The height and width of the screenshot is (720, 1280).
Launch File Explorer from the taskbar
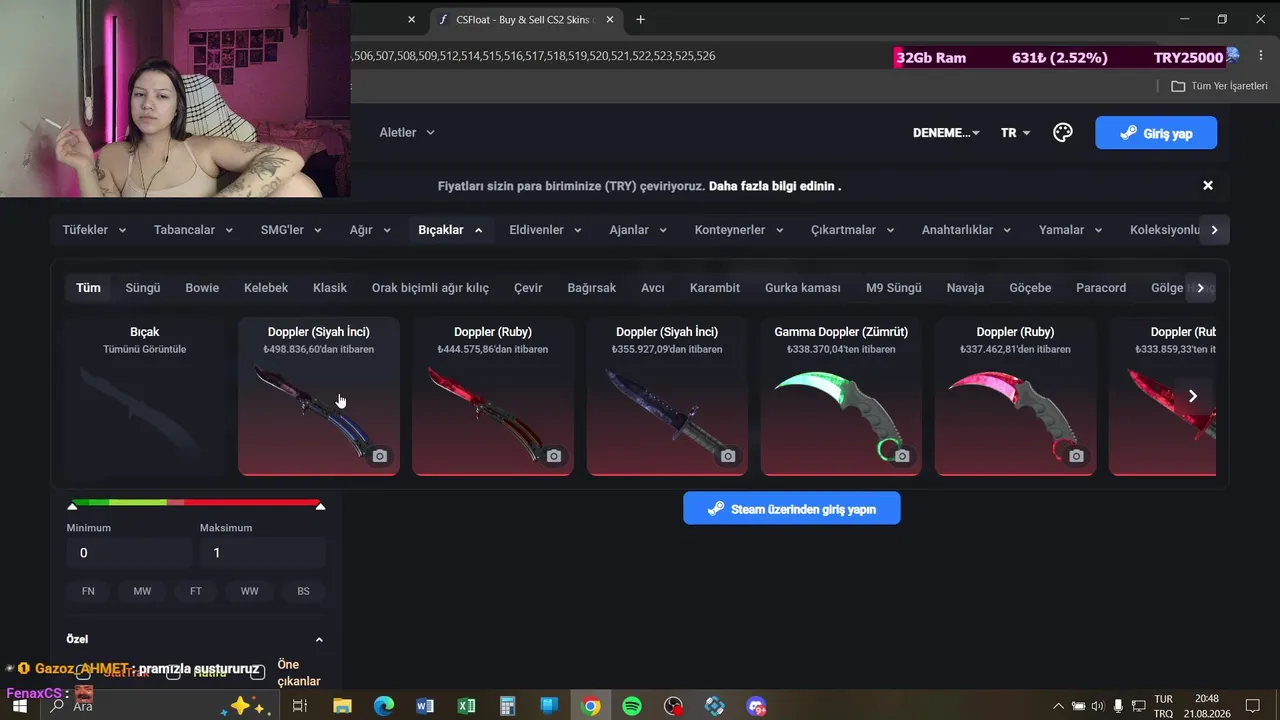342,706
